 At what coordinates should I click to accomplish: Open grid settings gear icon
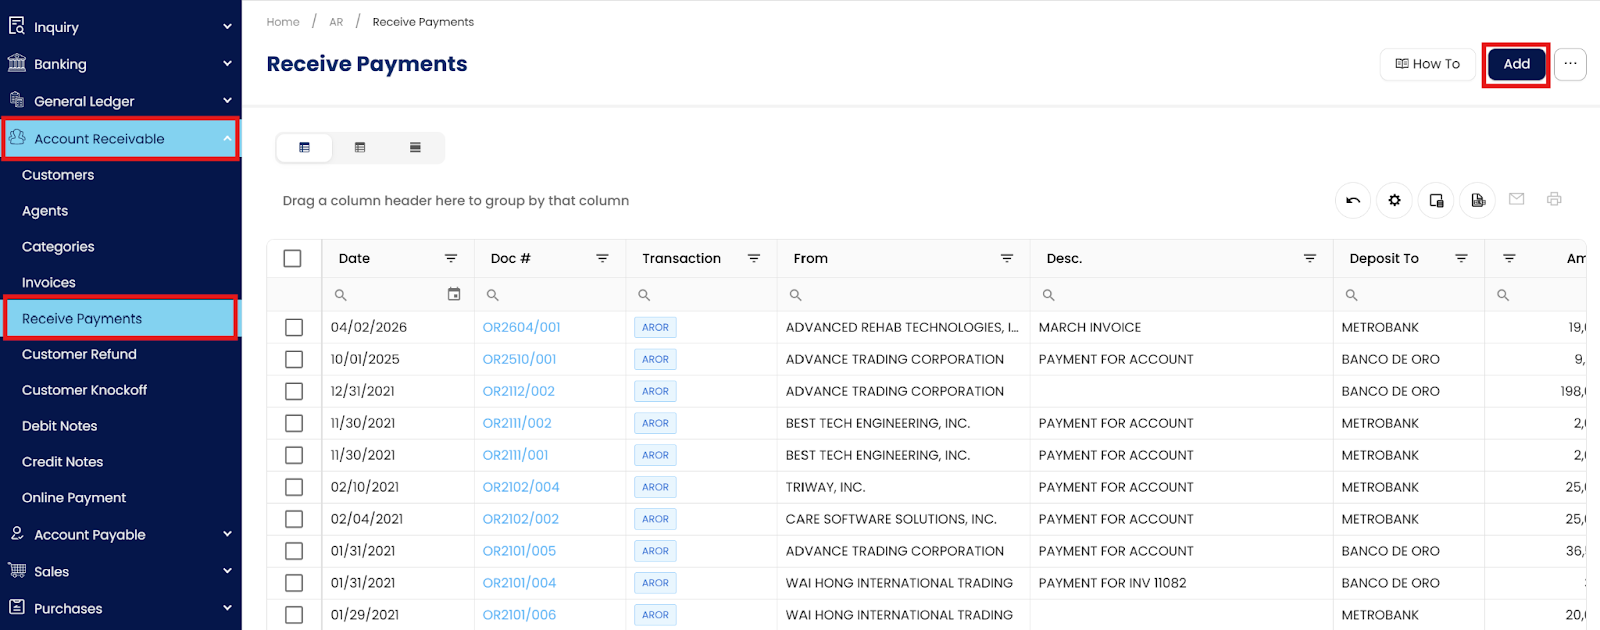coord(1394,200)
